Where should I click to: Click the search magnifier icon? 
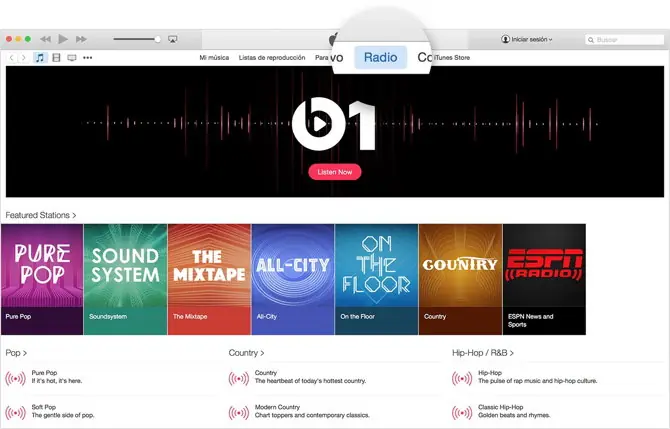click(591, 40)
